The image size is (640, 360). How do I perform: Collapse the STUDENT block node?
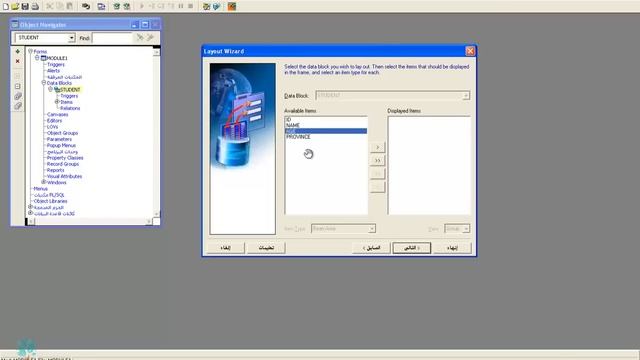click(51, 89)
